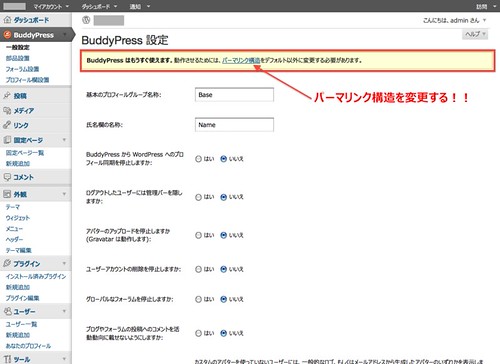Open フォーラム設置 in BuddyPress submenu
Screen dimensions: 500x364
22,69
